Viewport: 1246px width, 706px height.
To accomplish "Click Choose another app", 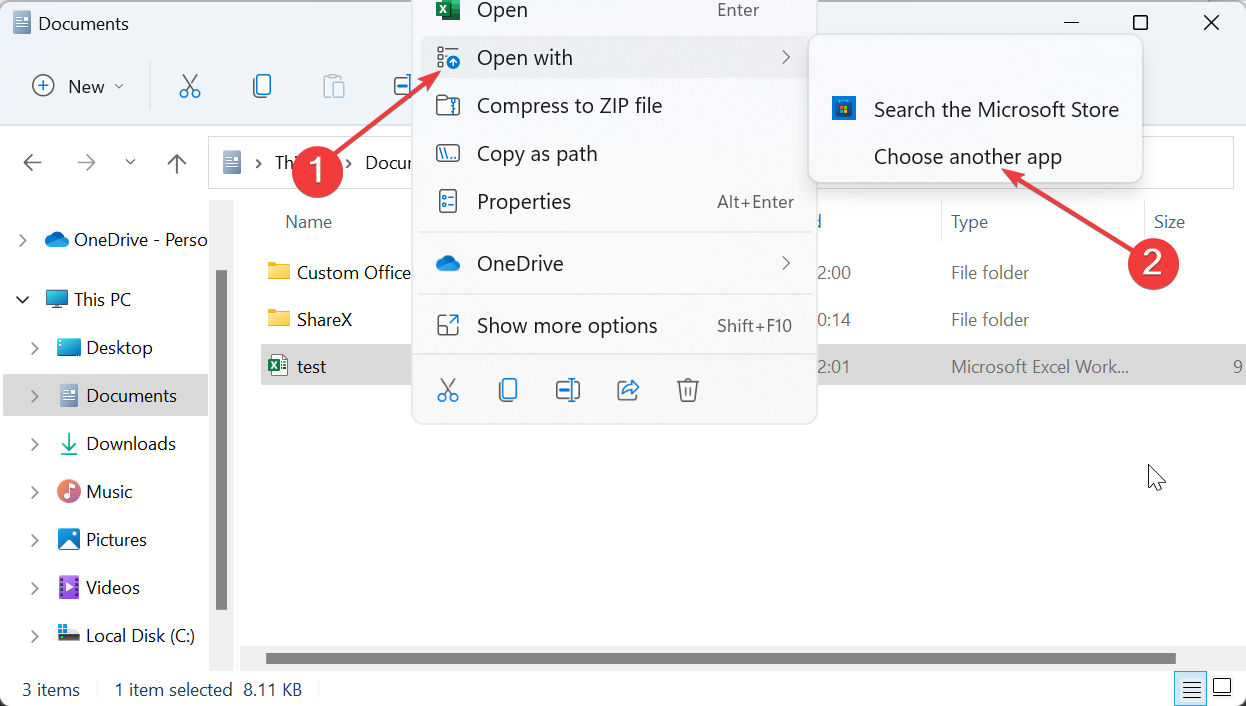I will (967, 157).
